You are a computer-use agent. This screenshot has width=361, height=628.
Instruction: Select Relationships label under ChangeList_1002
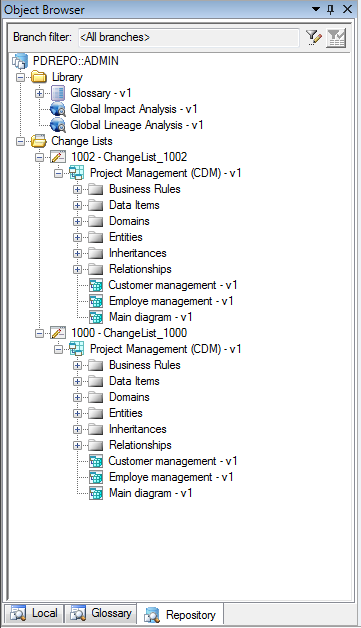pyautogui.click(x=140, y=269)
